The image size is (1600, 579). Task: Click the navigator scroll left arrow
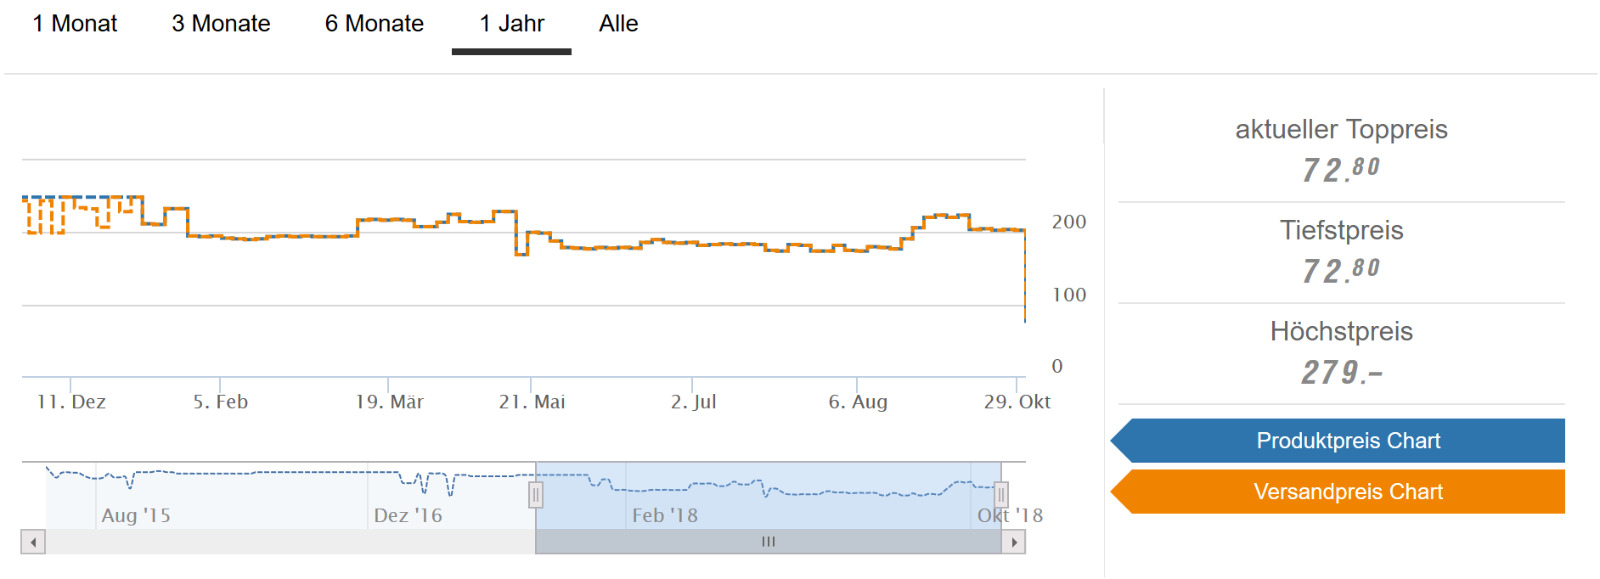(33, 542)
